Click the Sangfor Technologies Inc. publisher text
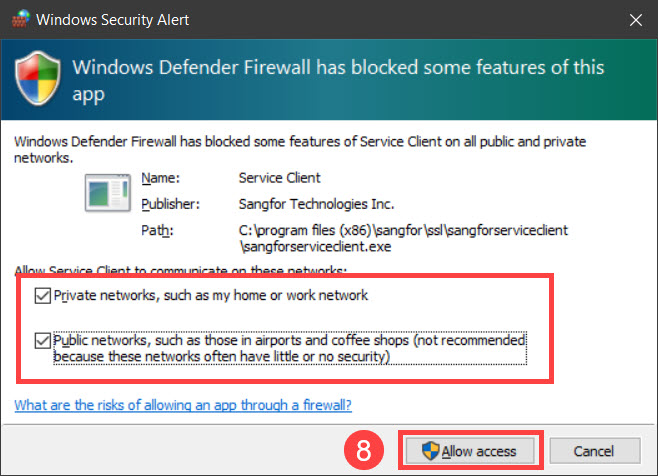 [316, 204]
